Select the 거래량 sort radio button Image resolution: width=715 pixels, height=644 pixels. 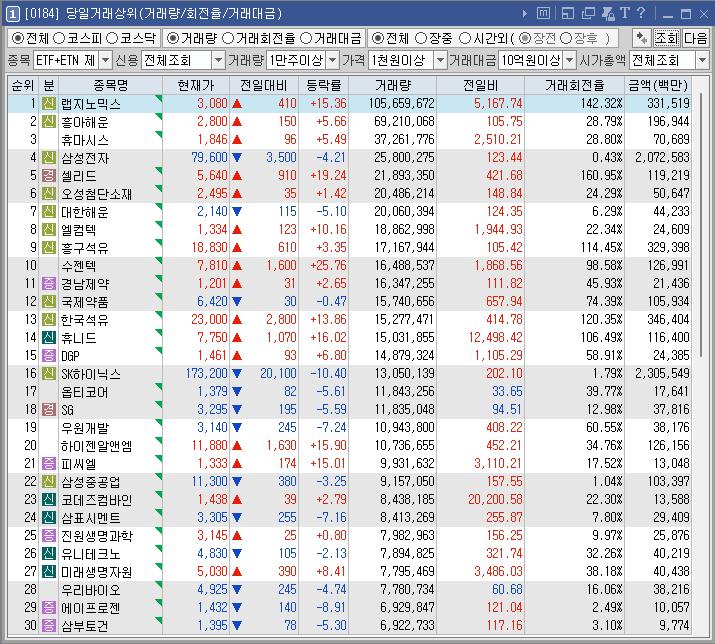pos(172,38)
